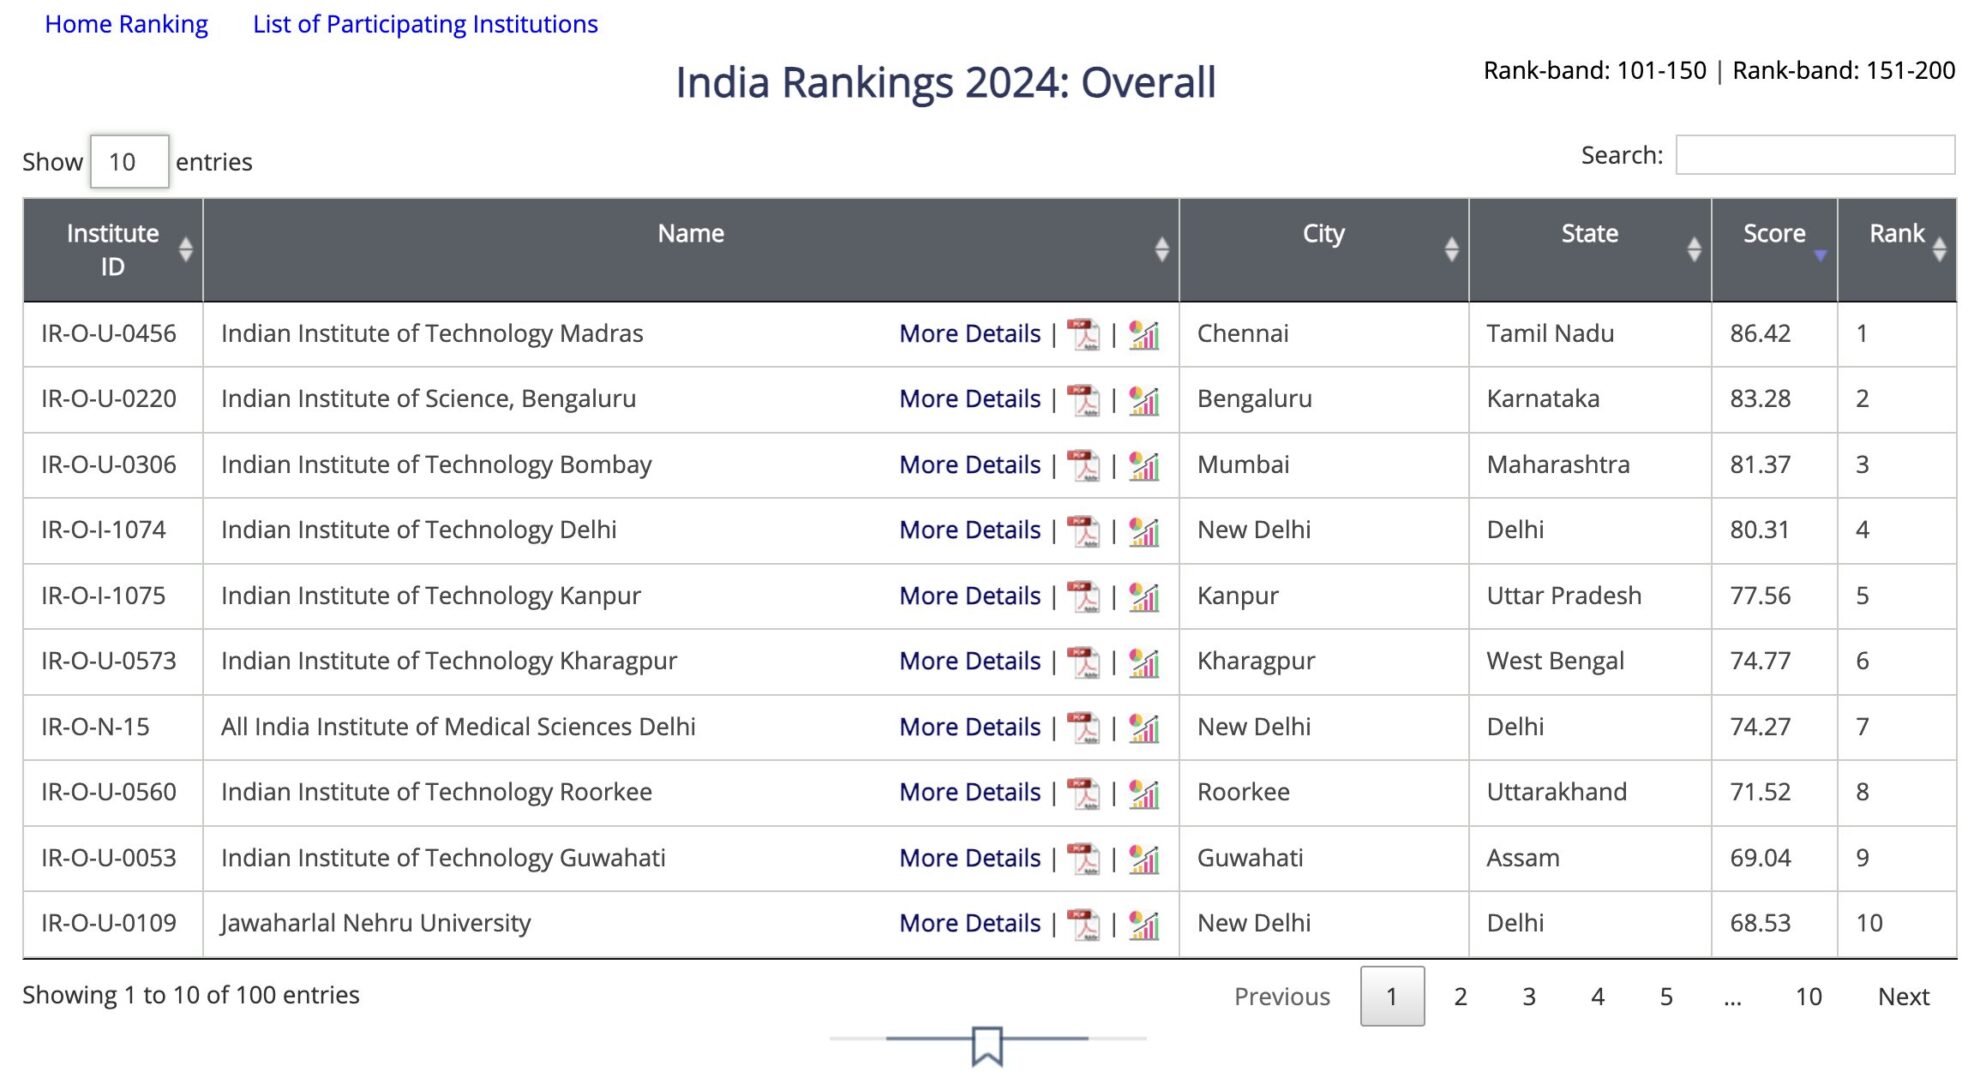Open PDF icon for AIIMS Delhi
The width and height of the screenshot is (1980, 1078).
(1083, 727)
